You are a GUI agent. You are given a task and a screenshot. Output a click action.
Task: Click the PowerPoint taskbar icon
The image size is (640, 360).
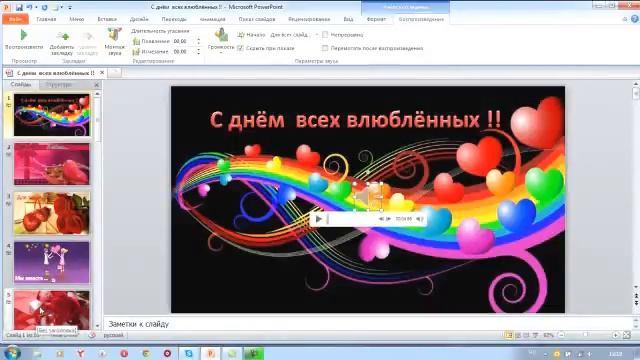point(211,353)
